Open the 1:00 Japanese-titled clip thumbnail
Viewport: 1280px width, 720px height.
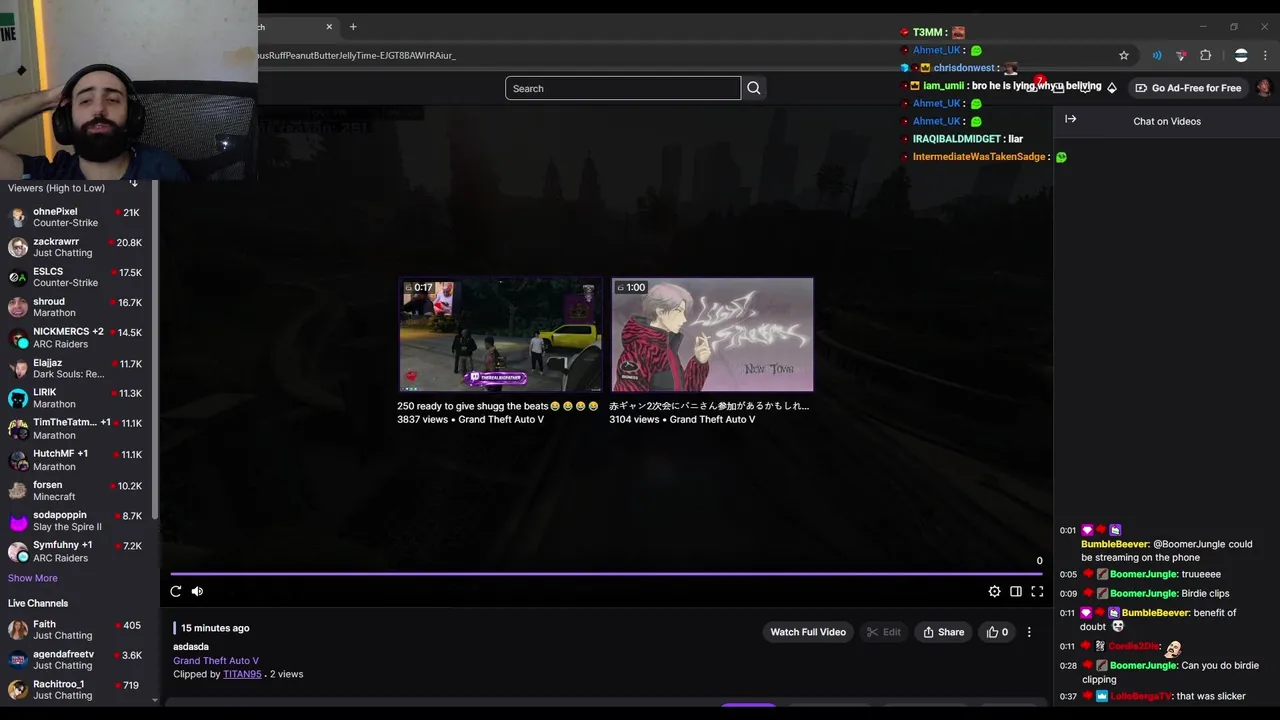pos(712,335)
